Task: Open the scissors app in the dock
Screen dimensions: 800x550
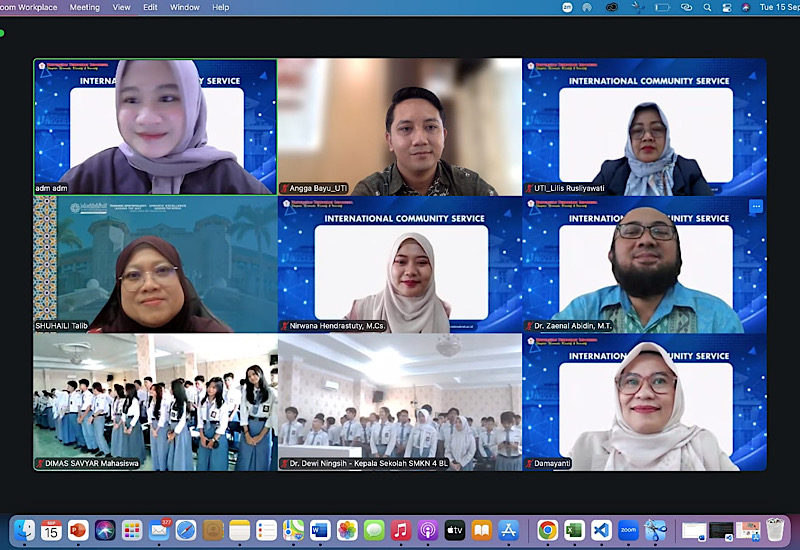Action: pyautogui.click(x=655, y=531)
